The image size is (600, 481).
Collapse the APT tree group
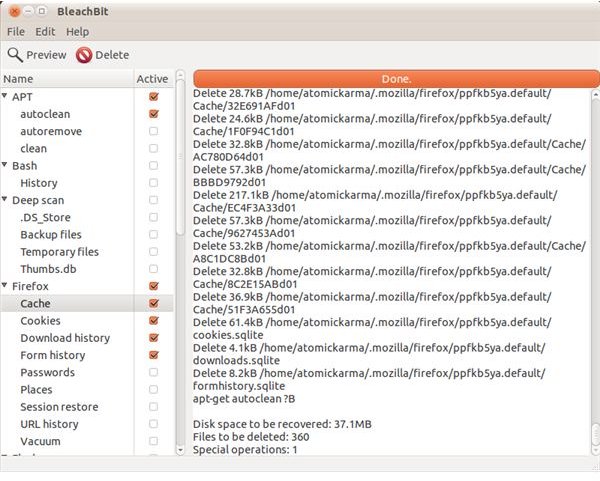[x=5, y=96]
